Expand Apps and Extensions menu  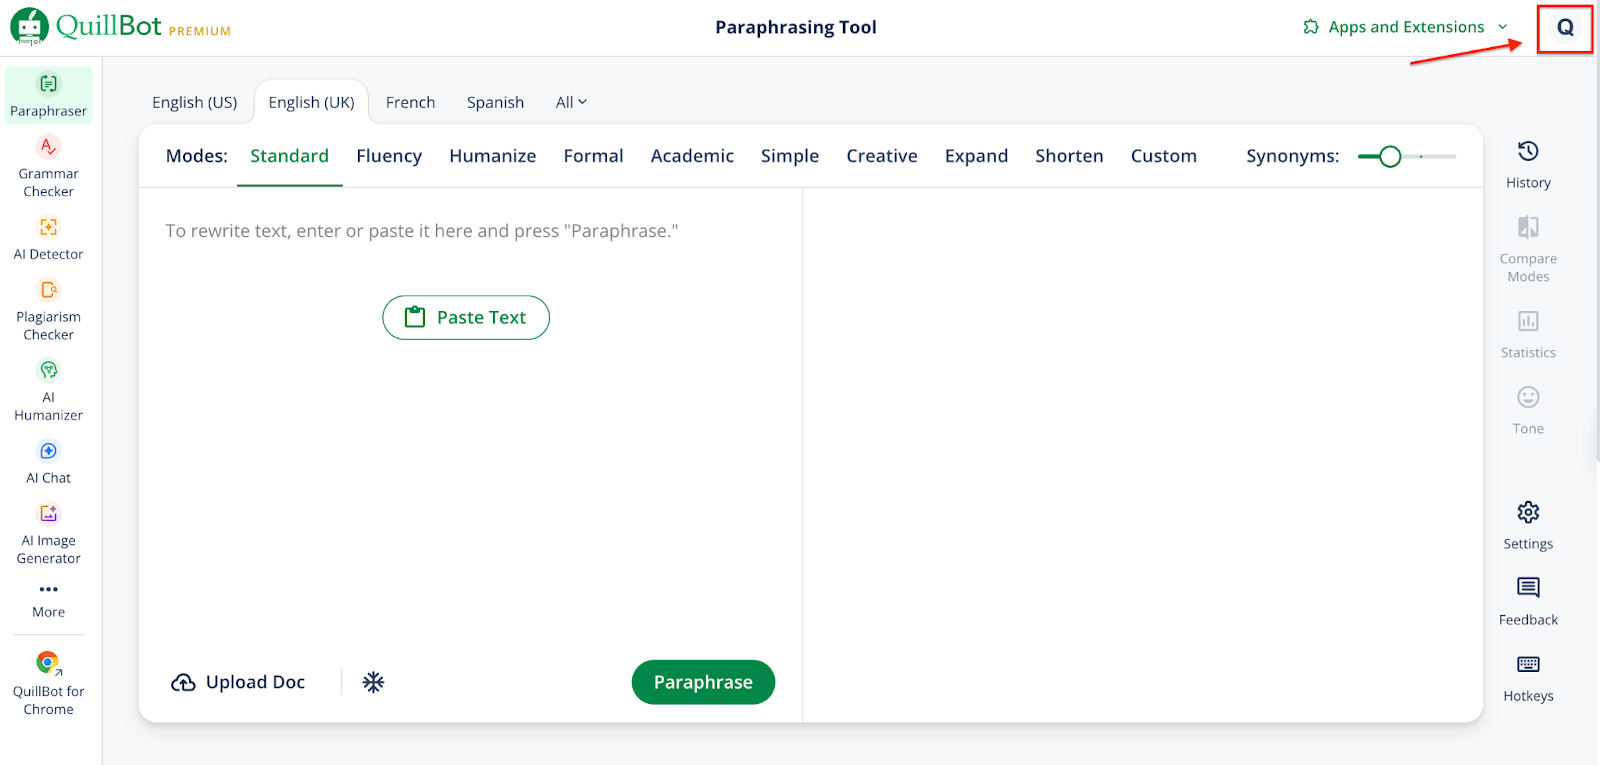tap(1405, 27)
